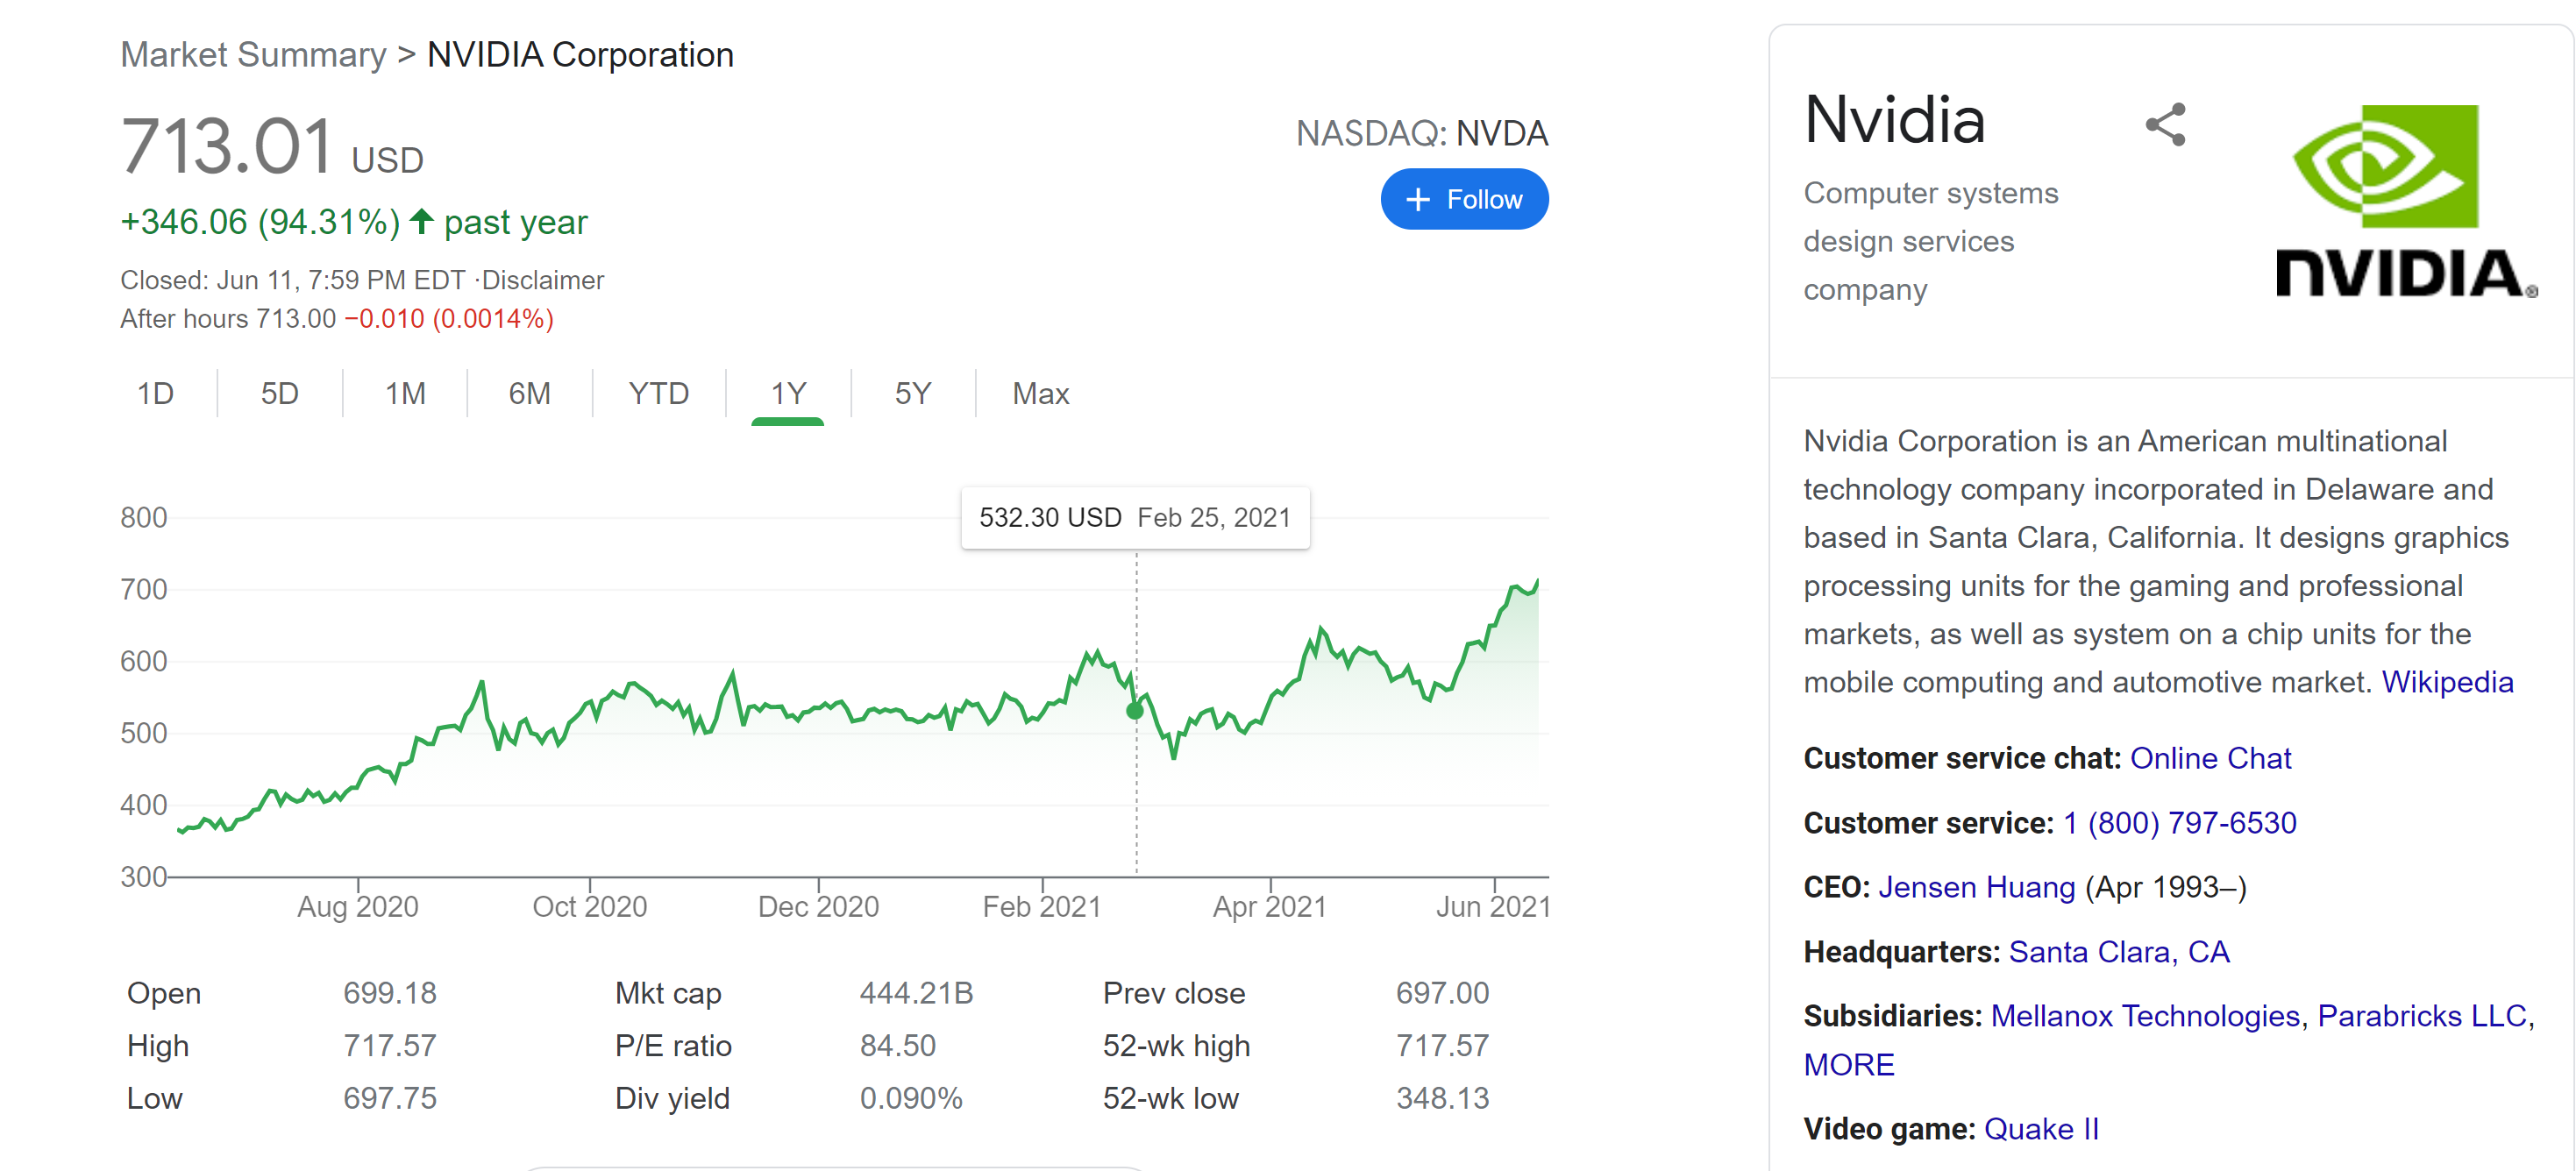Click the NVIDIA logo thumbnail
Viewport: 2576px width, 1171px height.
tap(2406, 201)
